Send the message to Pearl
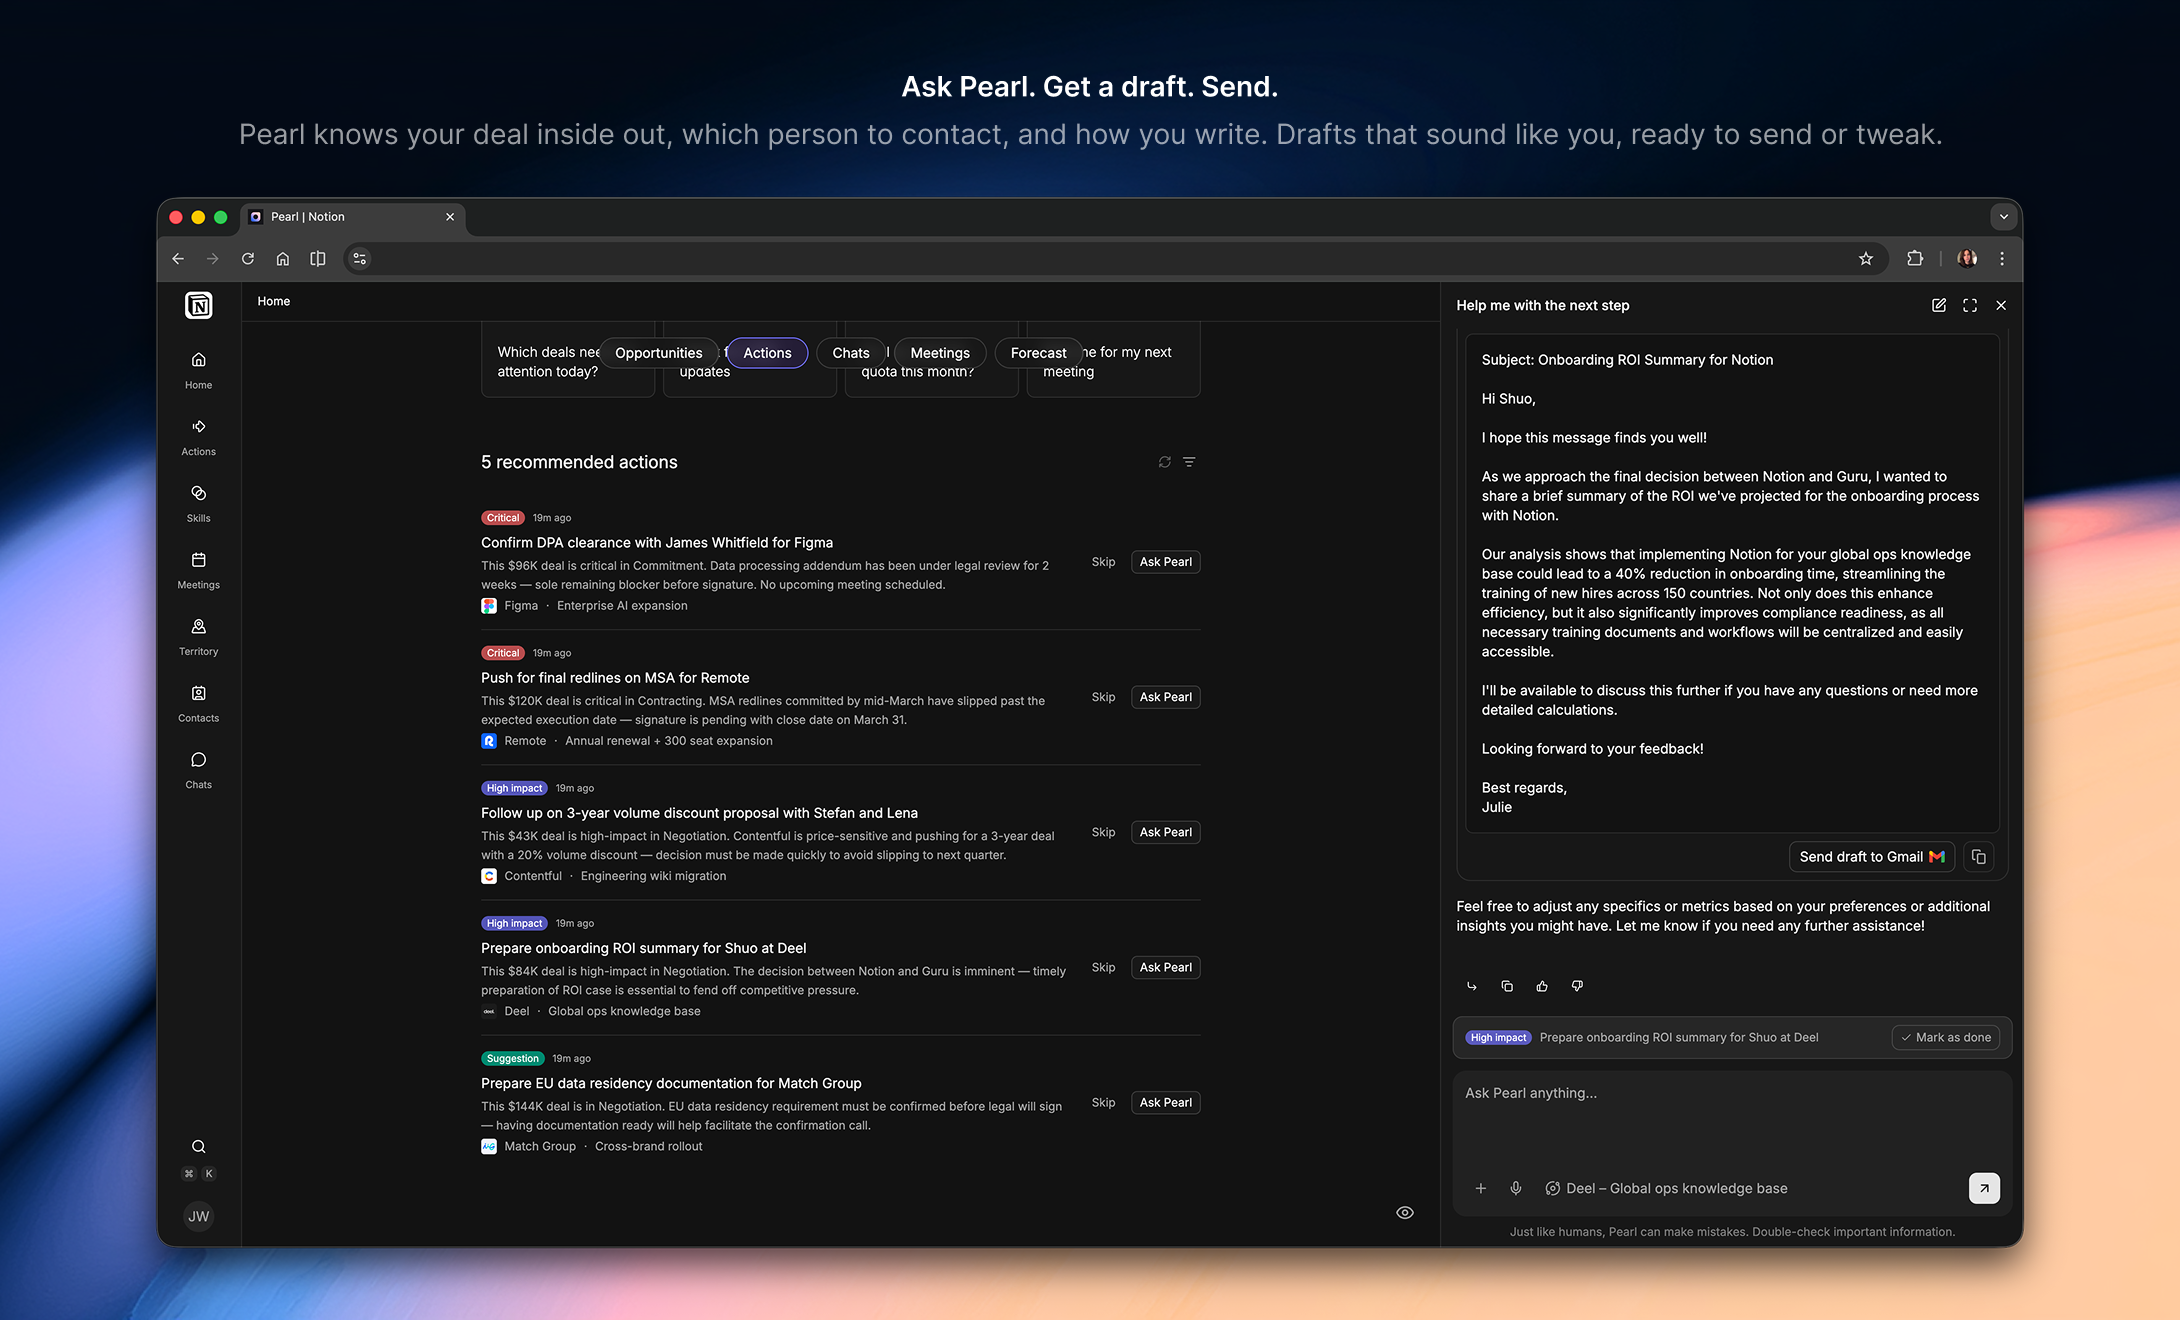 pyautogui.click(x=1984, y=1188)
